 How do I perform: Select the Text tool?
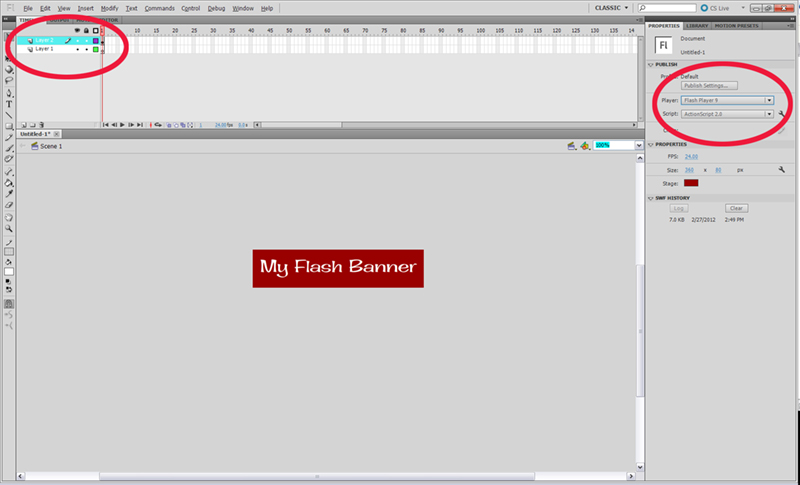click(x=9, y=104)
